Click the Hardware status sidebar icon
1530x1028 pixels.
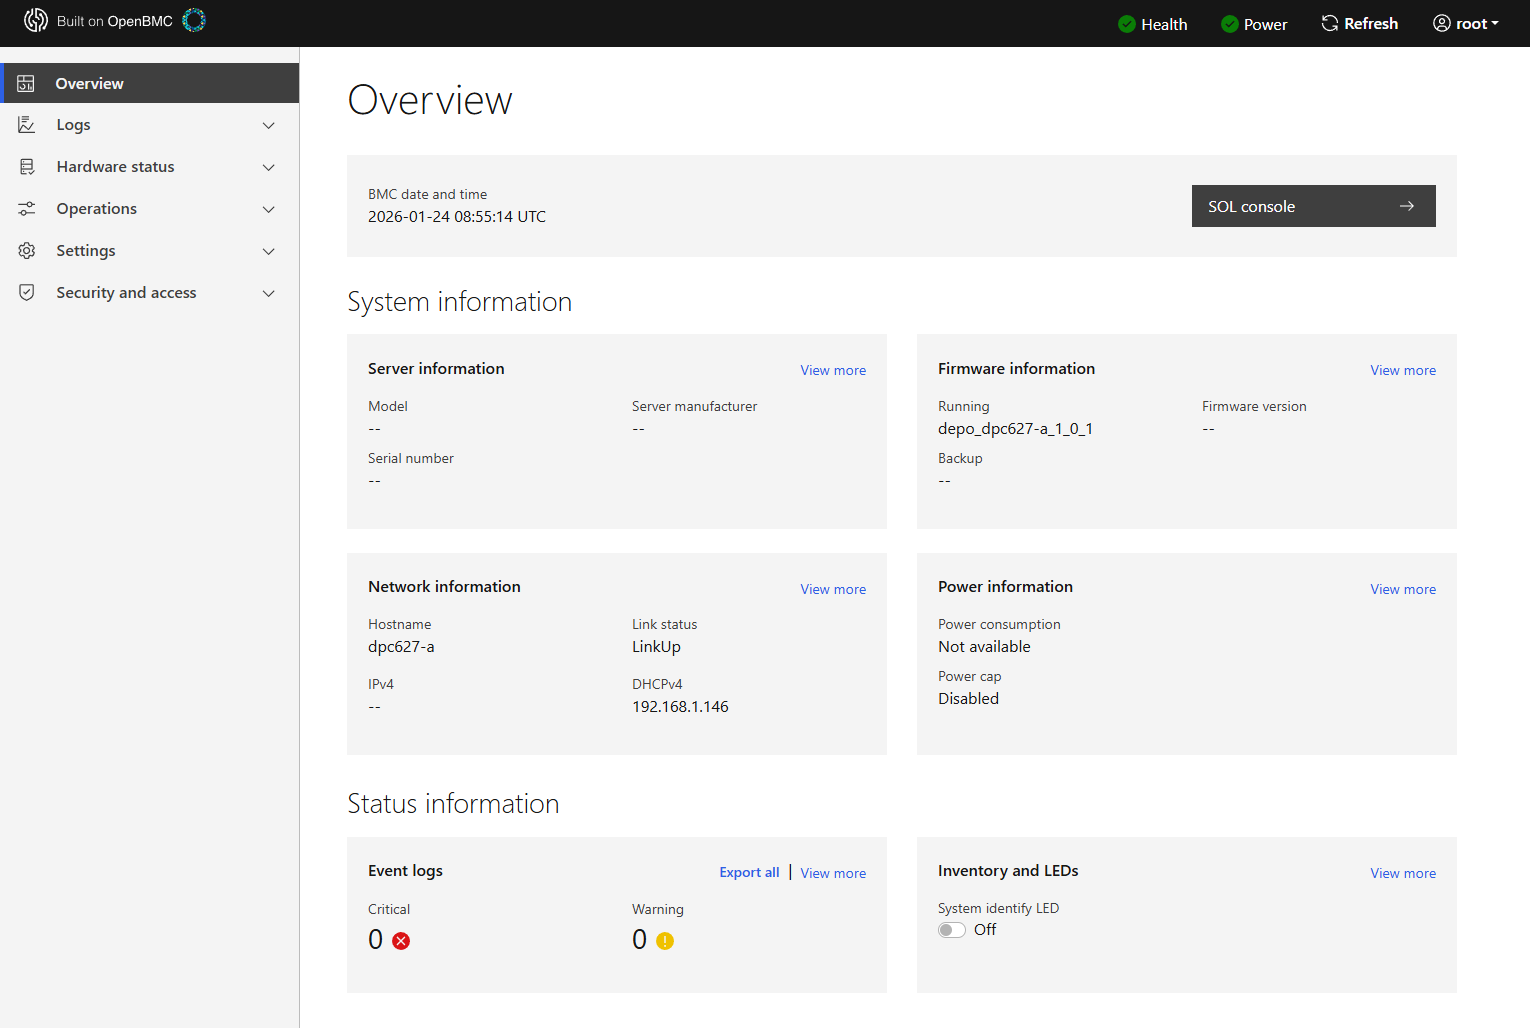point(27,166)
